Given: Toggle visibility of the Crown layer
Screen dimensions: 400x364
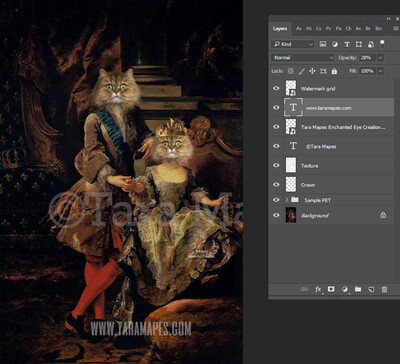Looking at the screenshot, I should tap(276, 184).
